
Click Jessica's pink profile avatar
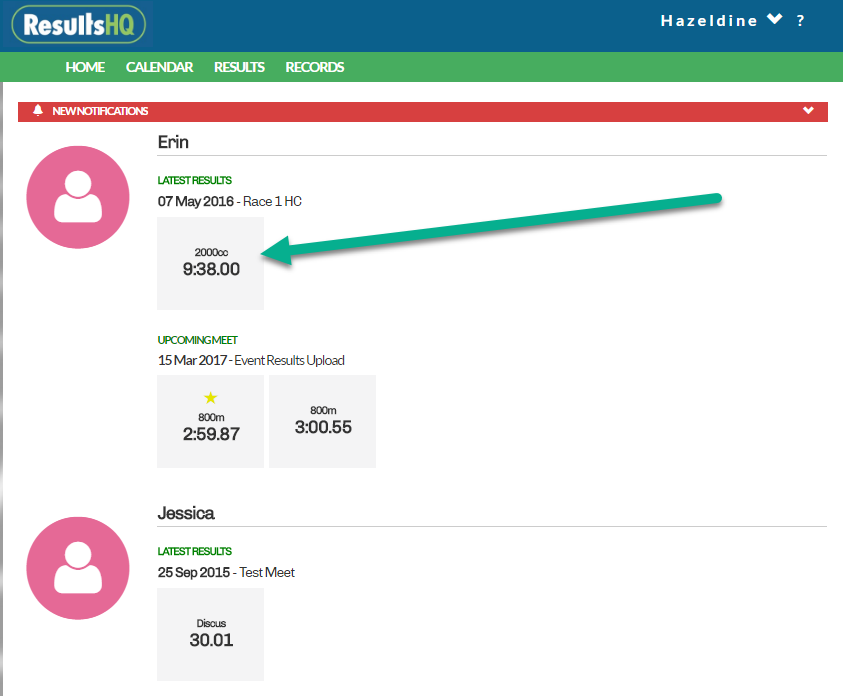coord(78,568)
